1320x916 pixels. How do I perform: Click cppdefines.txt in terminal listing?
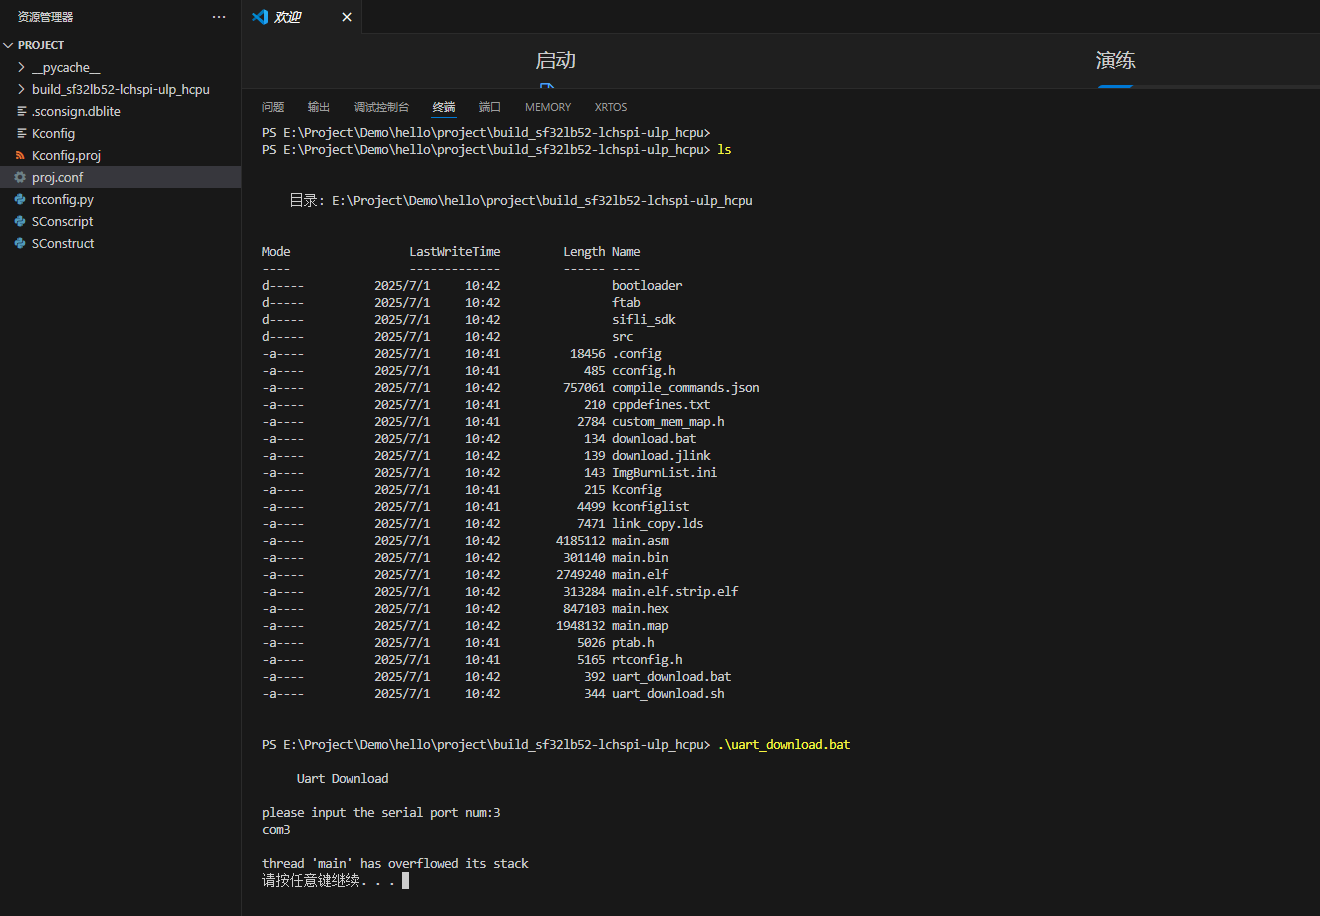pos(661,405)
